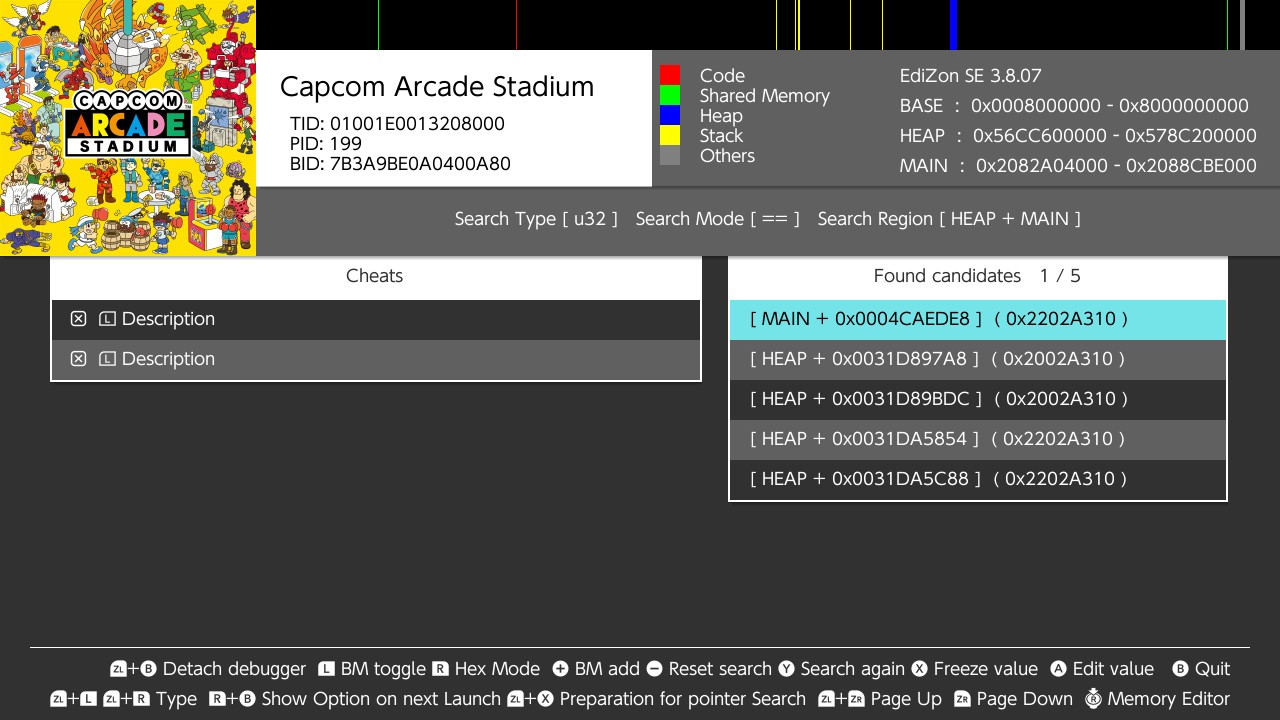Image resolution: width=1280 pixels, height=720 pixels.
Task: Select the red Code legend swatch
Action: 670,75
